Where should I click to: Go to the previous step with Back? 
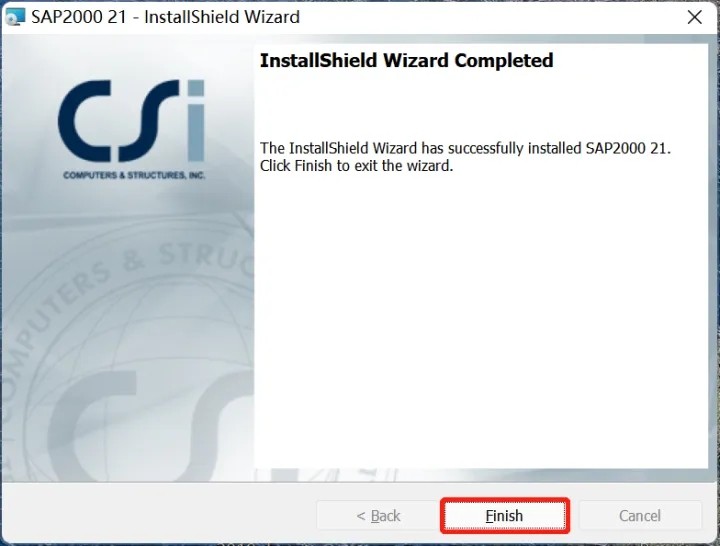(x=377, y=516)
